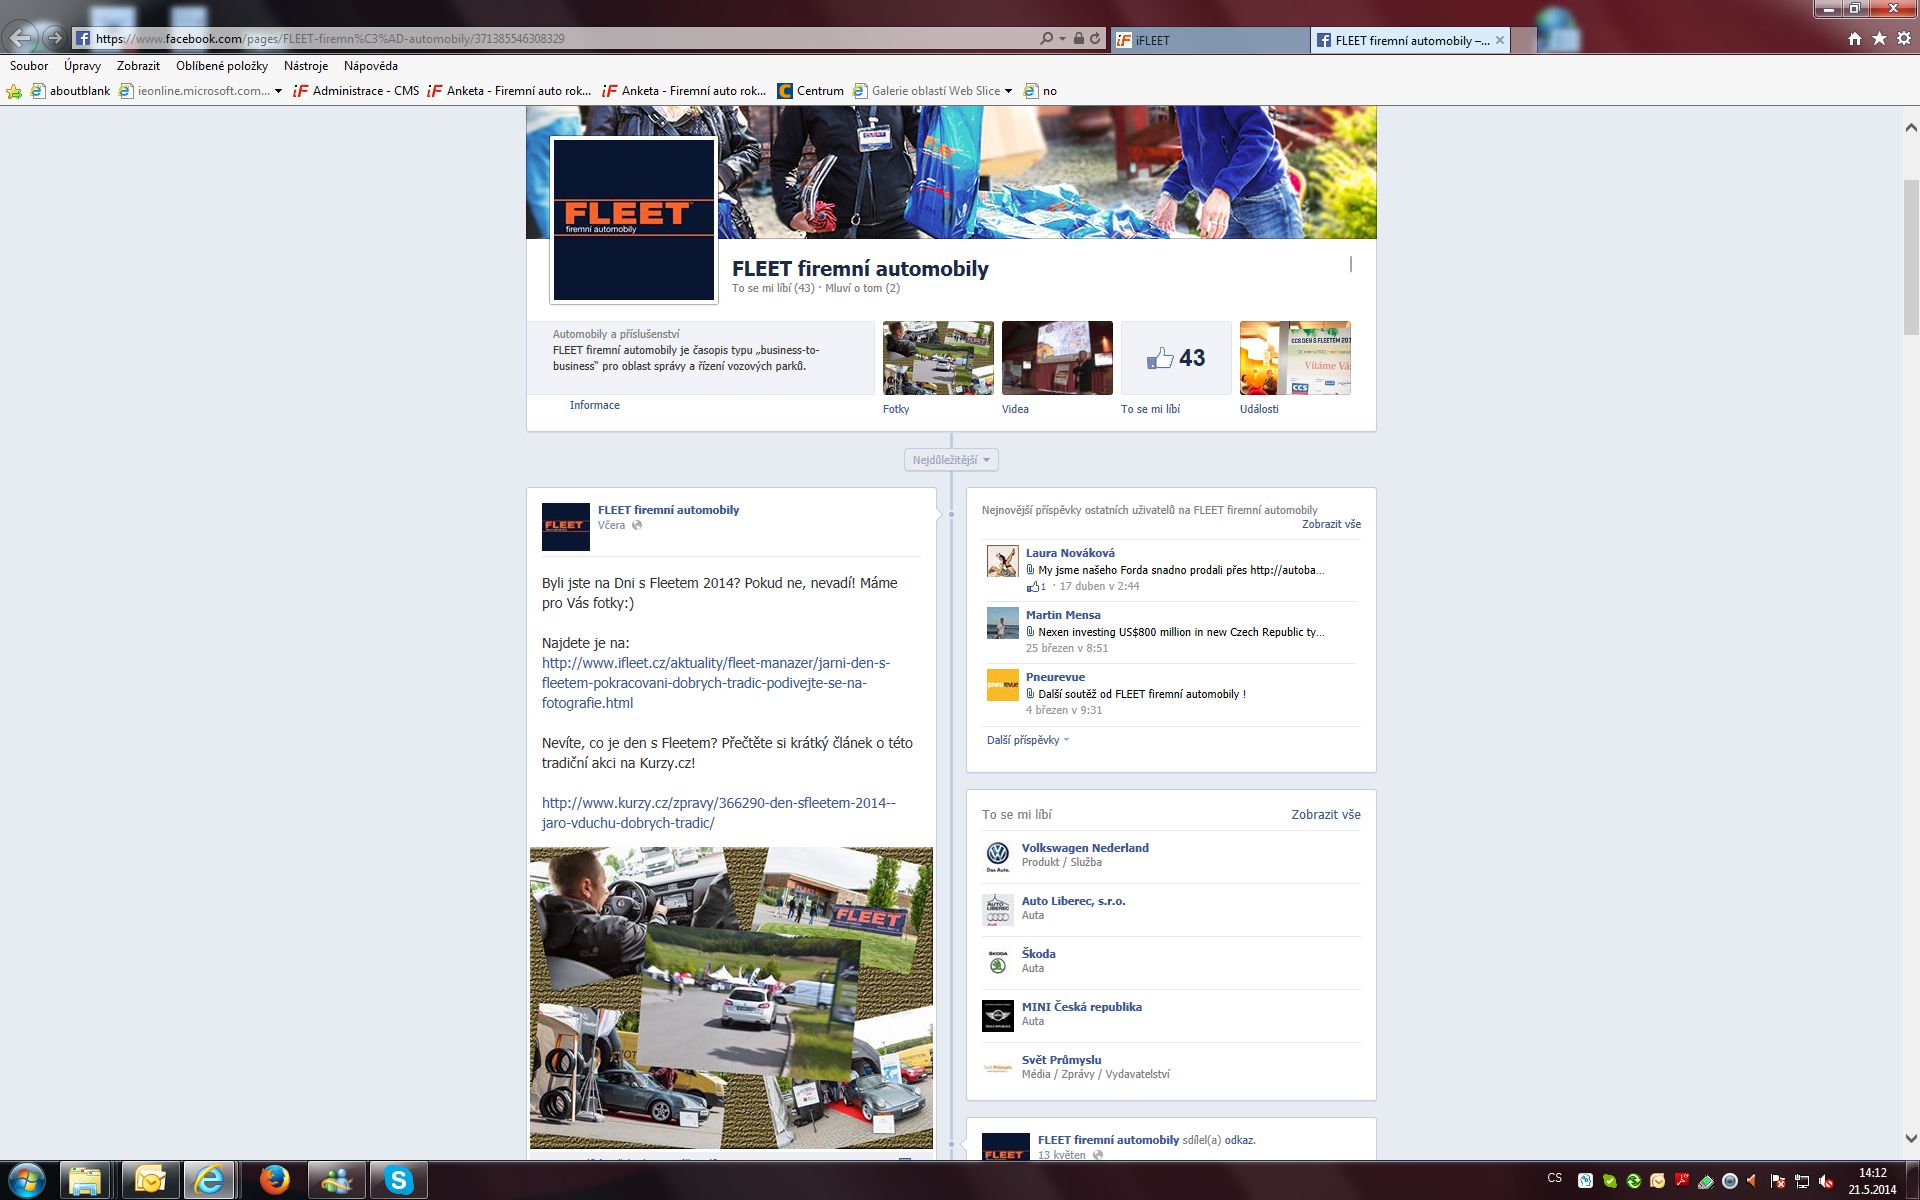Expand the Nejdůležitější sort dropdown
The image size is (1920, 1200).
click(x=951, y=460)
